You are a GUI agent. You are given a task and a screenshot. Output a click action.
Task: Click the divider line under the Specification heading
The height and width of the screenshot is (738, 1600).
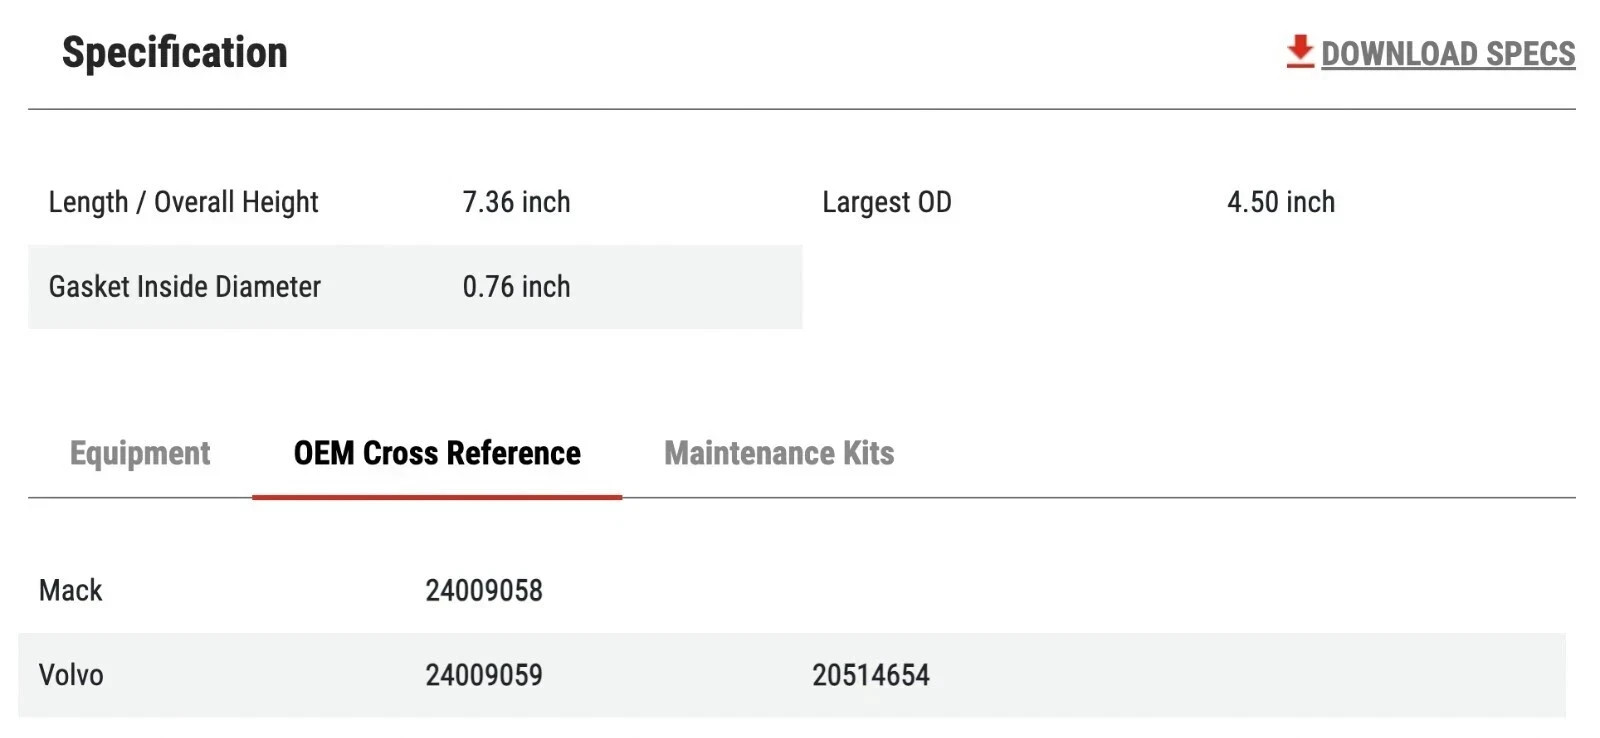(800, 109)
